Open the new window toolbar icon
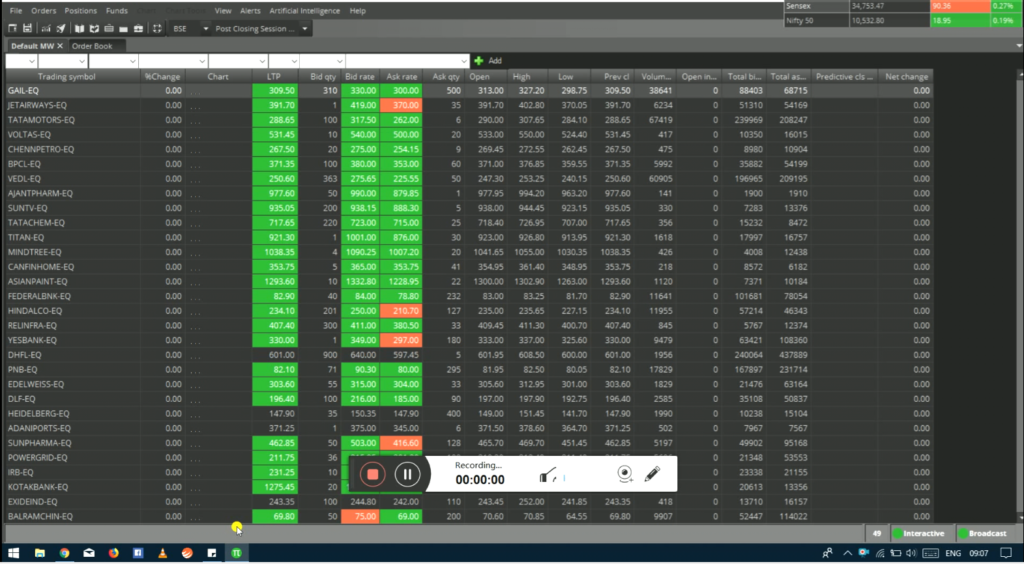 tap(12, 29)
